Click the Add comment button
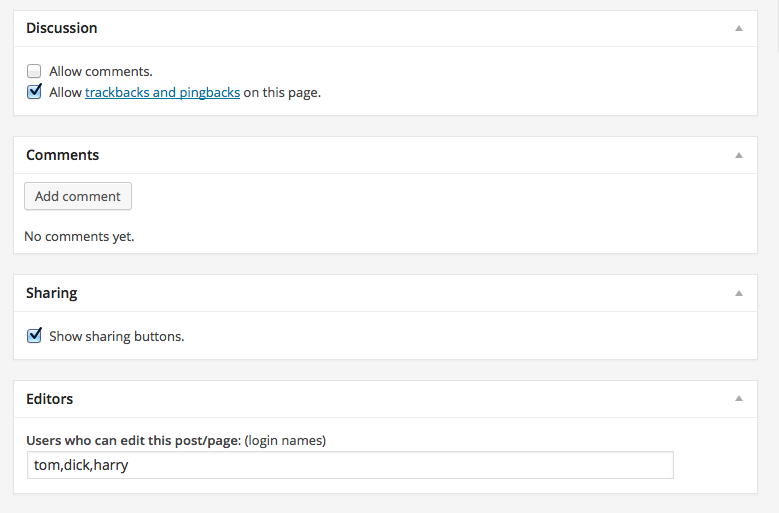779x513 pixels. tap(78, 196)
